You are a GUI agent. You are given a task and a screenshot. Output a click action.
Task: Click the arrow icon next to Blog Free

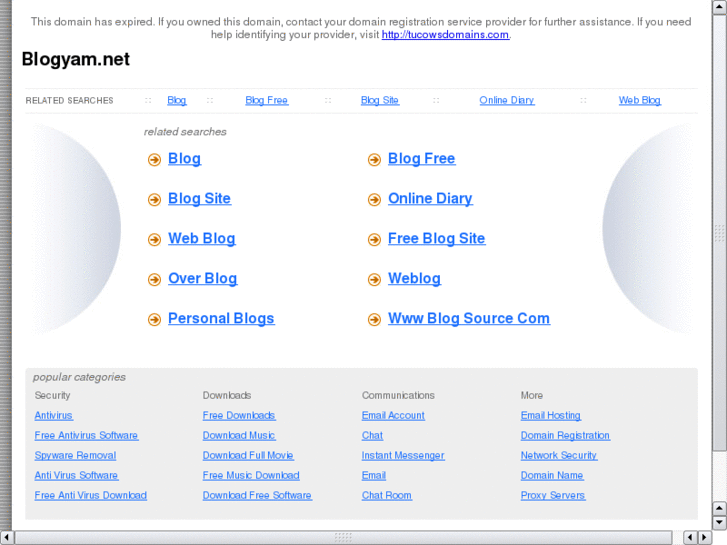[374, 160]
